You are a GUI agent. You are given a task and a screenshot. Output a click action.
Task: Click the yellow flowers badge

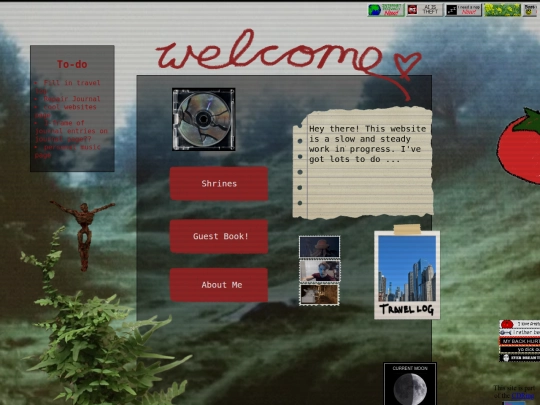pos(502,10)
